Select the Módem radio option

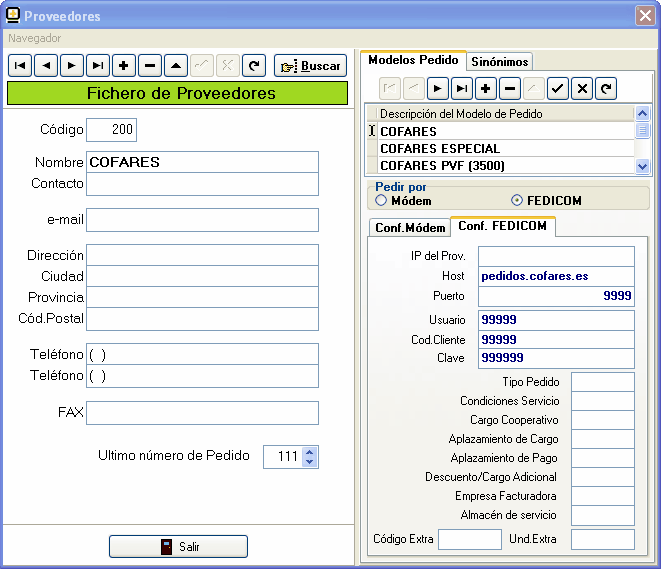pos(381,201)
